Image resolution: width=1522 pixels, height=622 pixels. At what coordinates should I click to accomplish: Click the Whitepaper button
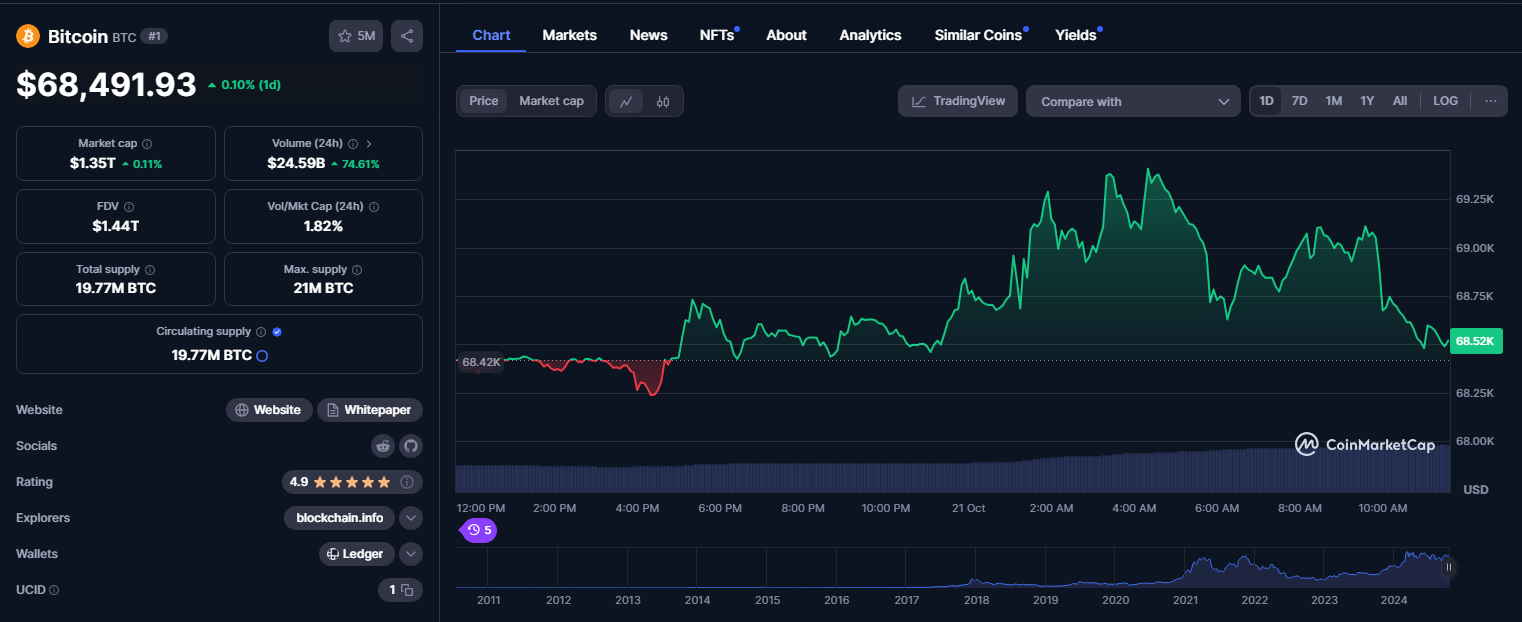click(370, 410)
